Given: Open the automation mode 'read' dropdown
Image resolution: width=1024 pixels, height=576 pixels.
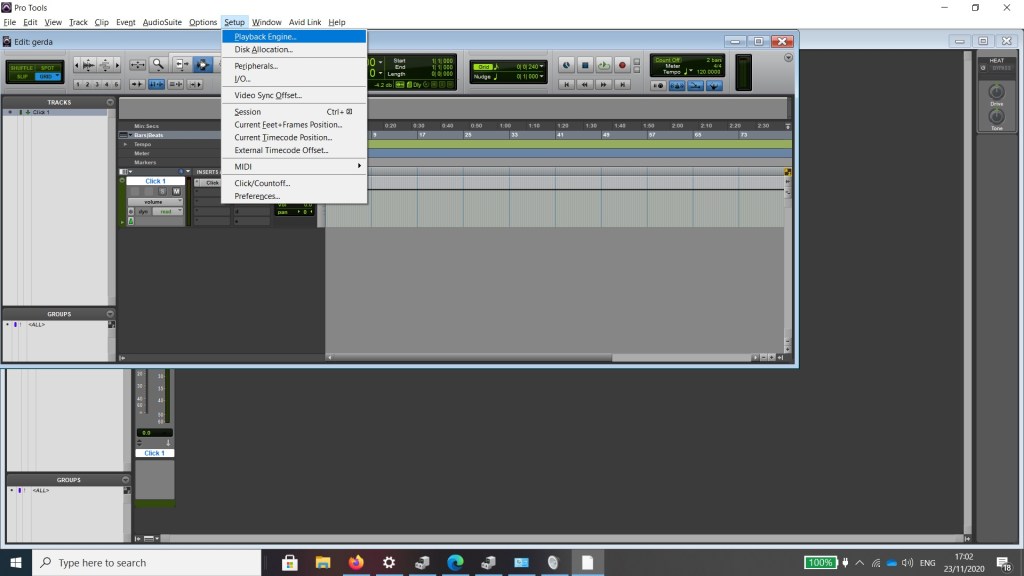Looking at the screenshot, I should (165, 212).
